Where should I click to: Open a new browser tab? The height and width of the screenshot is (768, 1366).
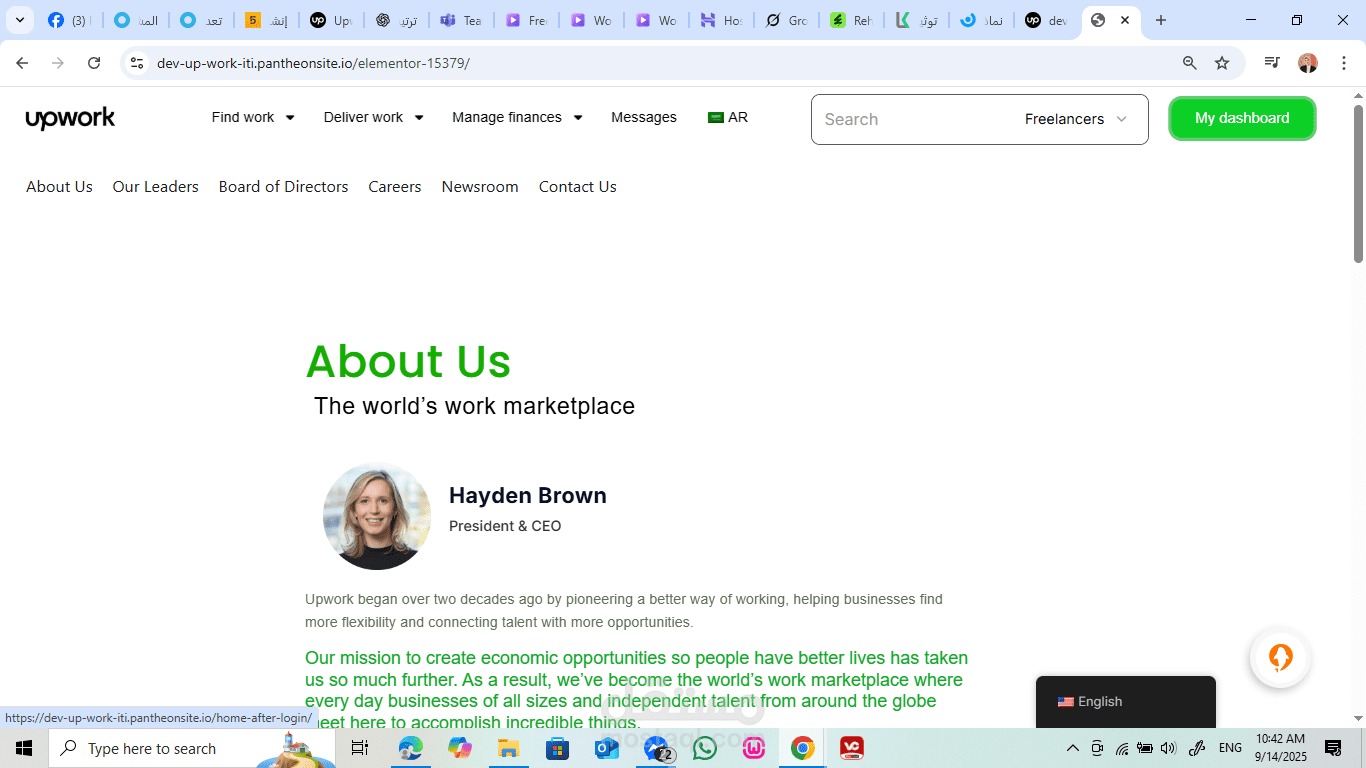click(x=1161, y=20)
